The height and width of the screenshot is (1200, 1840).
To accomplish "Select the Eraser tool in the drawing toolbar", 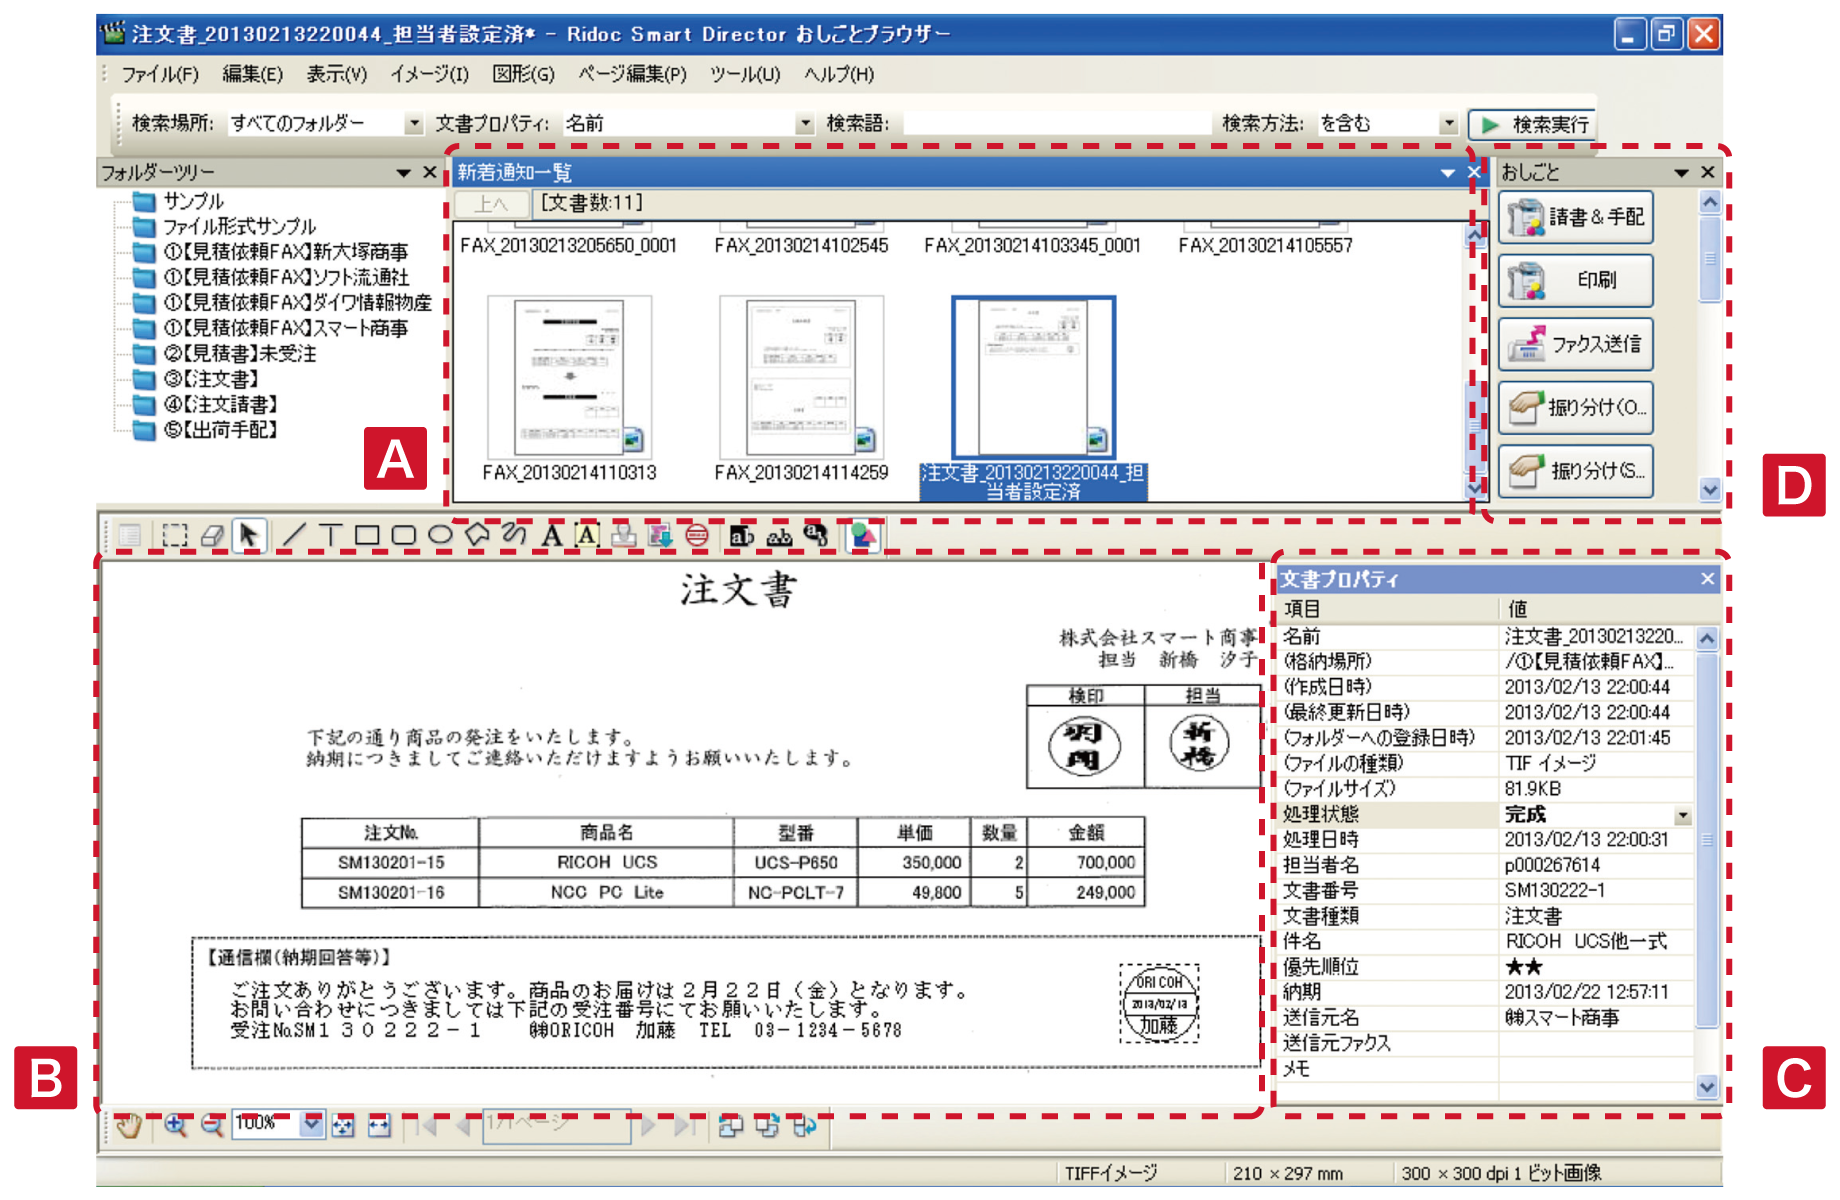I will 210,536.
